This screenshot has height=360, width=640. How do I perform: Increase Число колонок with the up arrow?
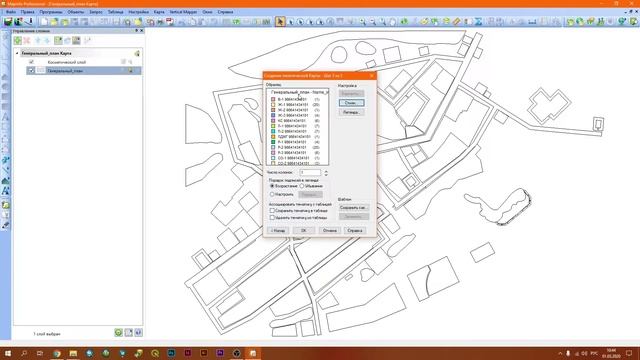[326, 171]
